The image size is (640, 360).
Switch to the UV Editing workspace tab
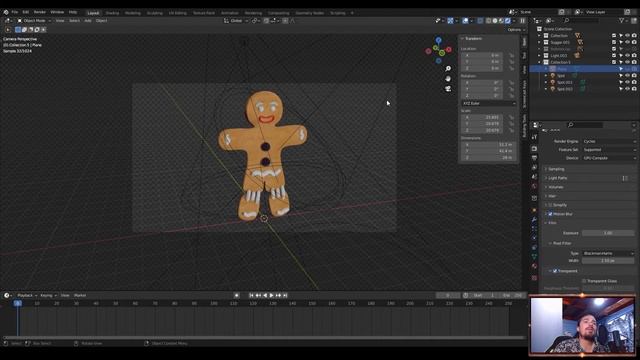(x=178, y=13)
